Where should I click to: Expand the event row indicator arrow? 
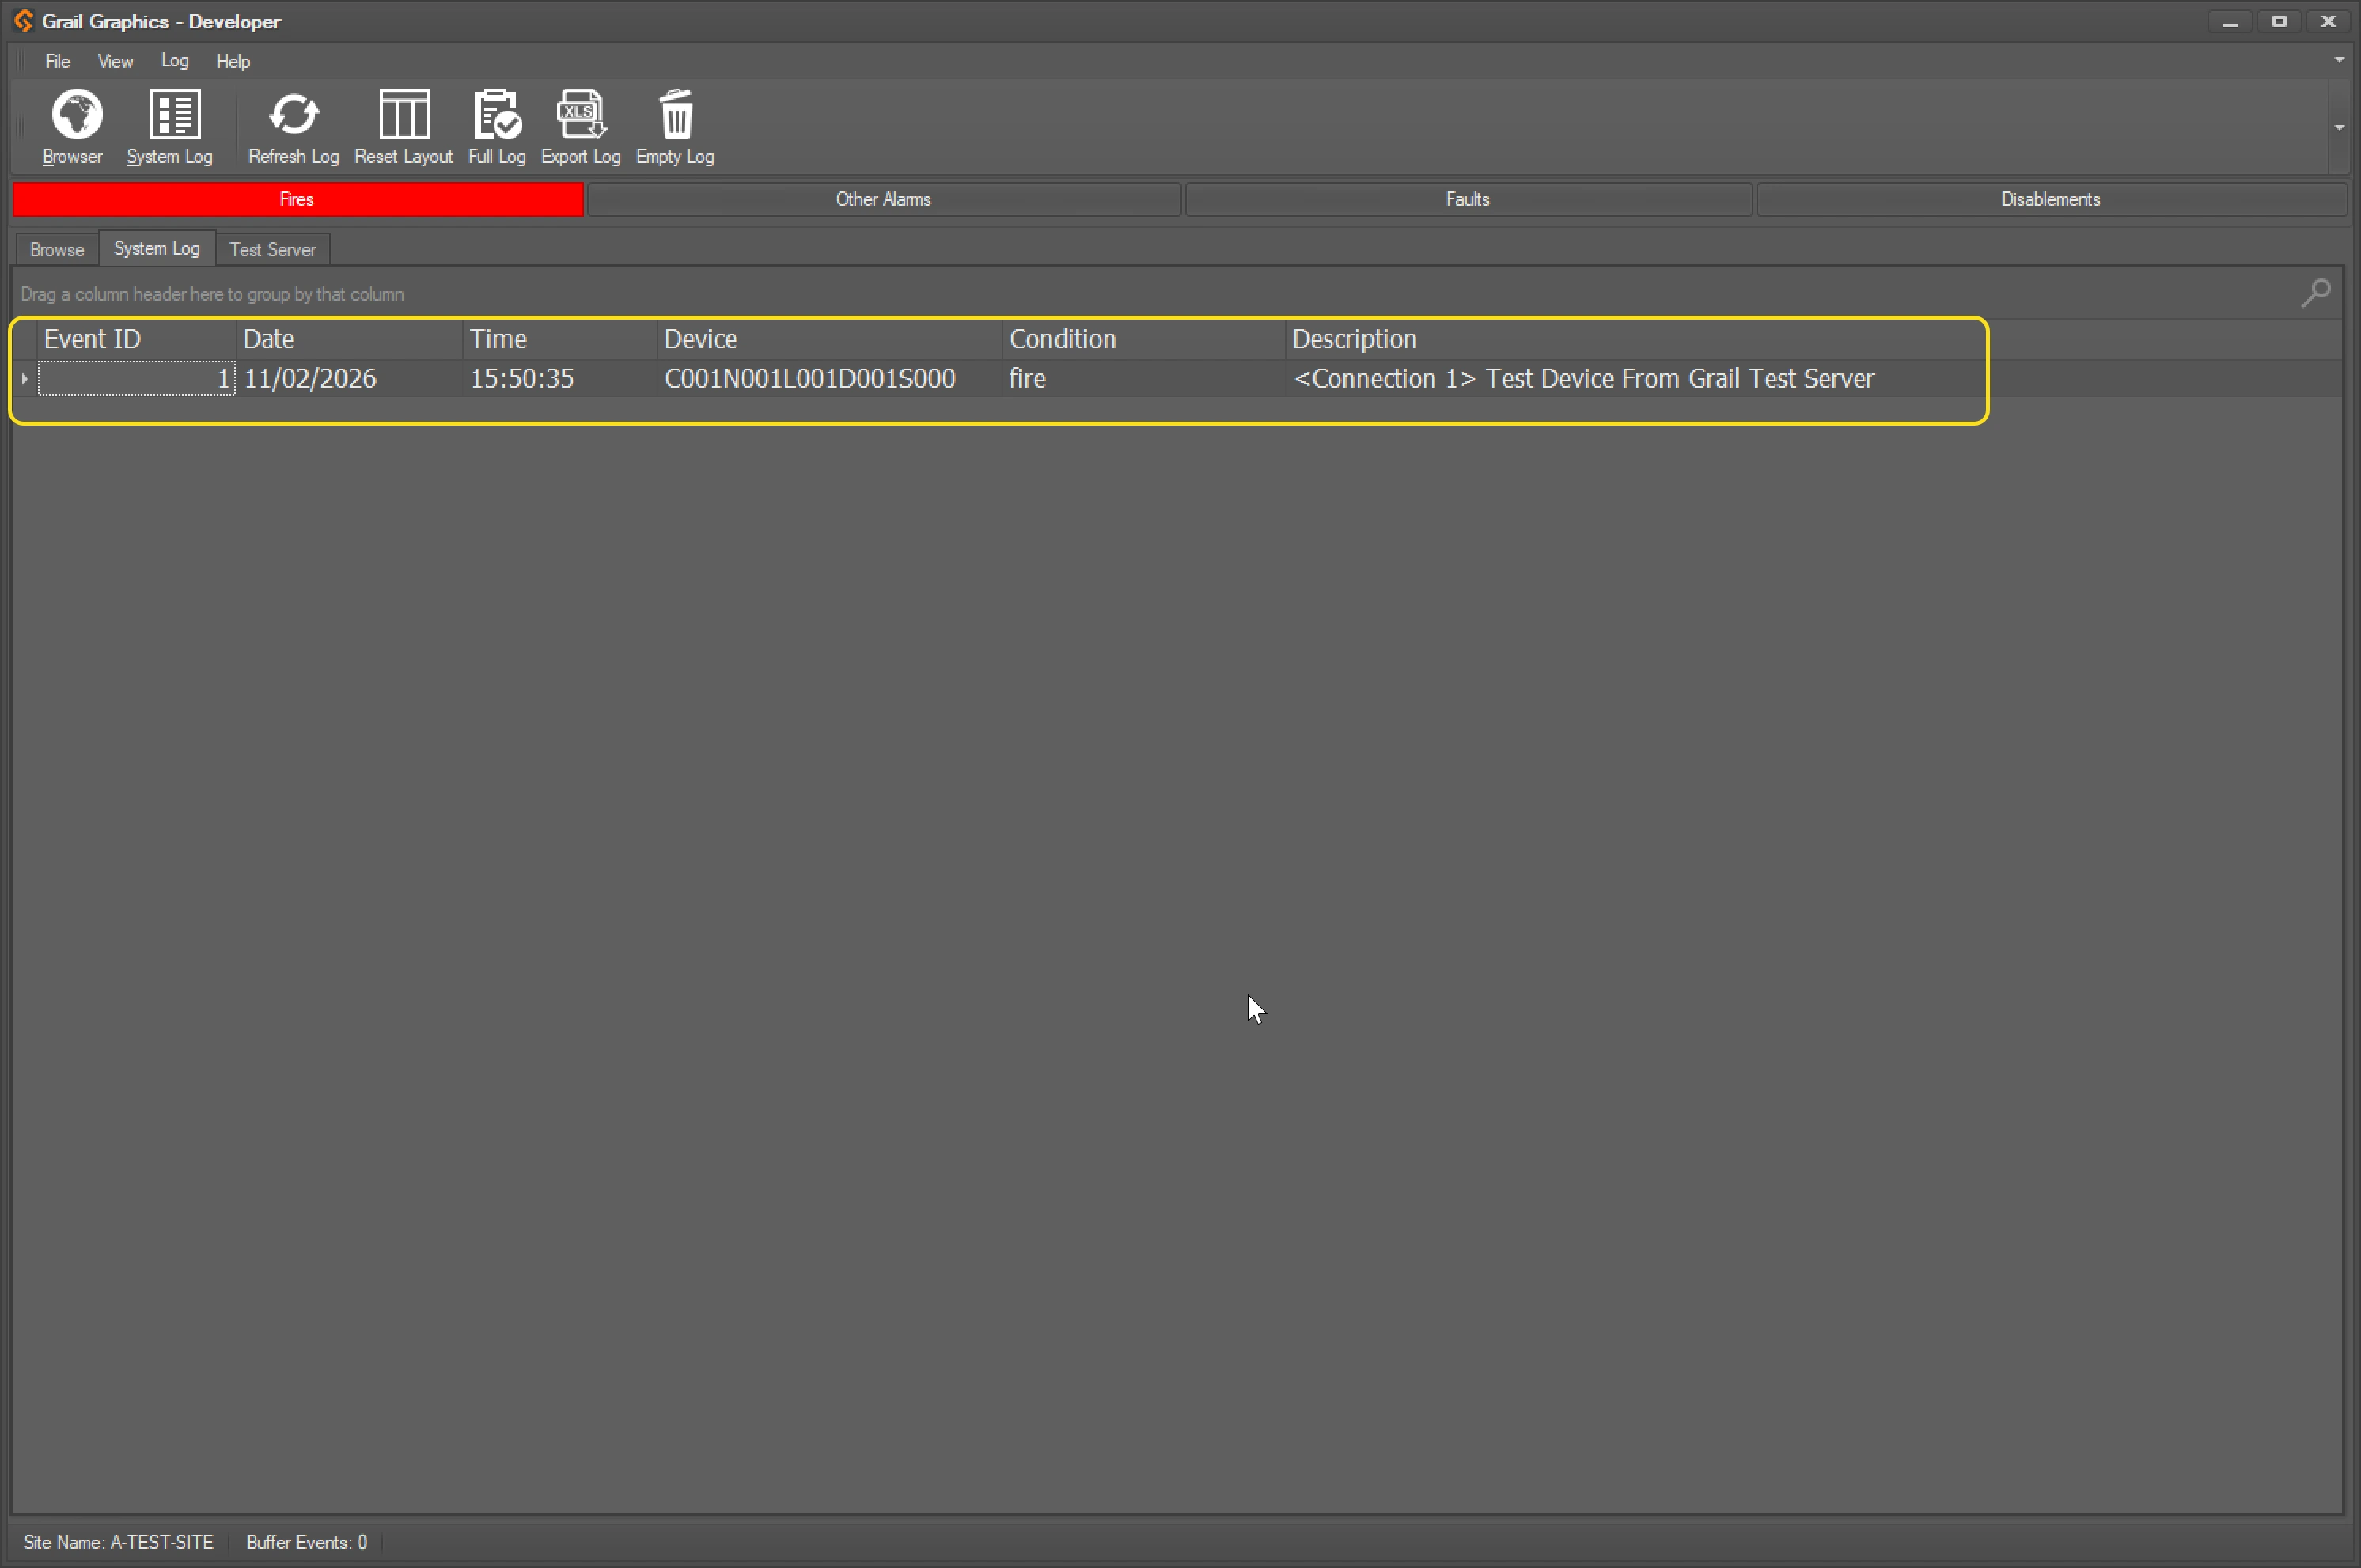[x=25, y=379]
